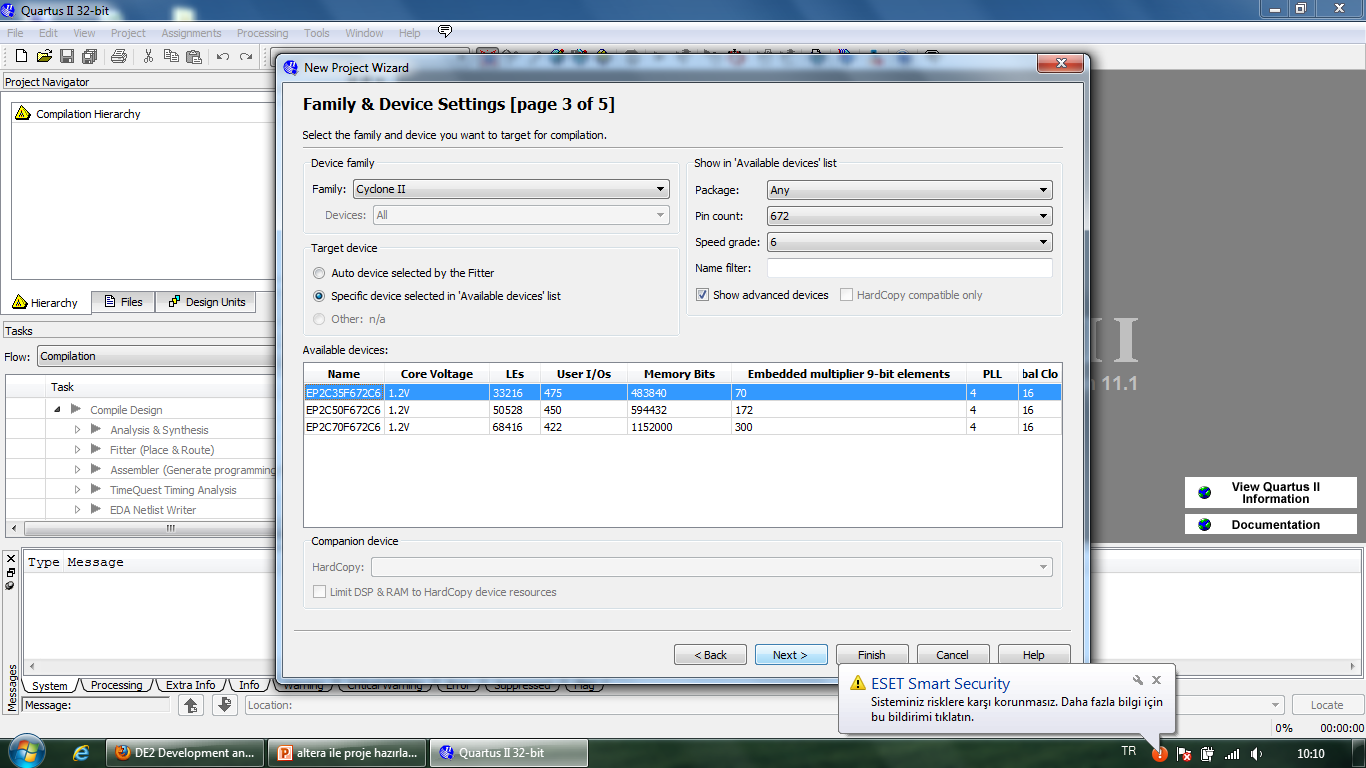The height and width of the screenshot is (768, 1366).
Task: Click the Cut scissors icon
Action: point(148,56)
